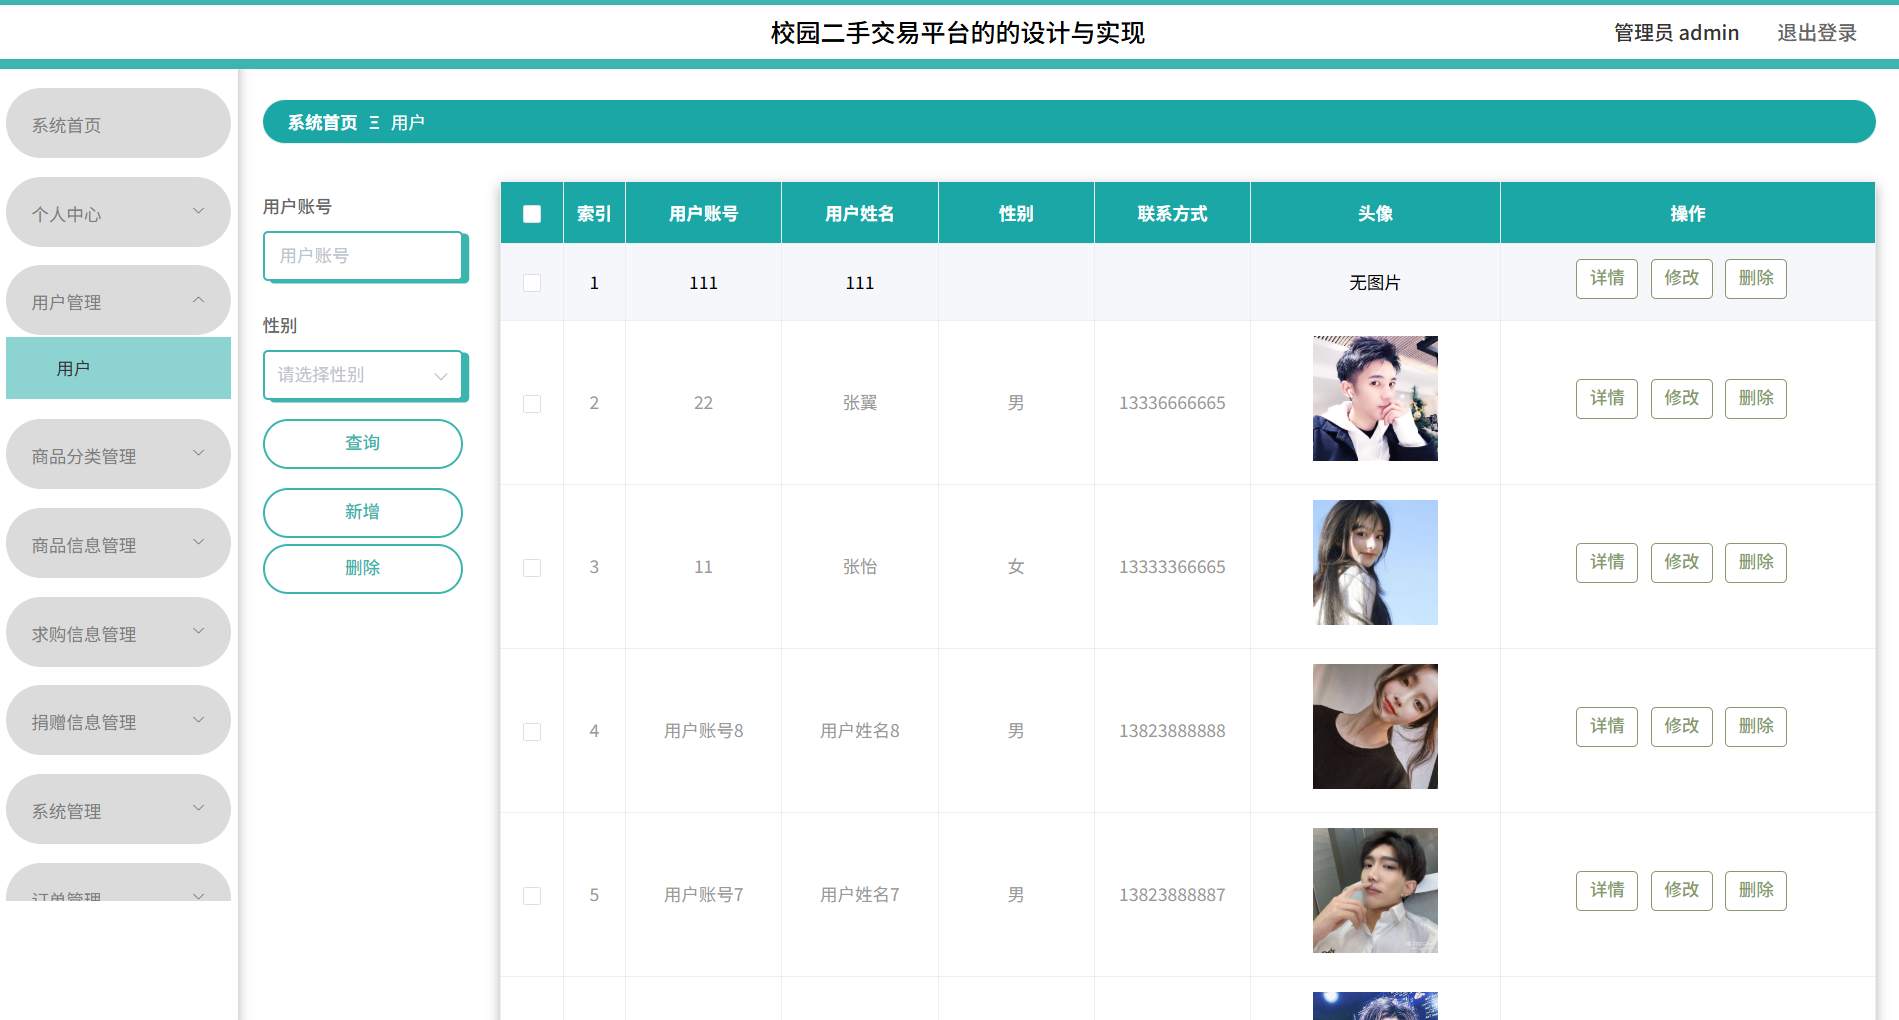Click 删除 for 用户姓名7 row
Screen dimensions: 1899x1020
(x=1756, y=891)
